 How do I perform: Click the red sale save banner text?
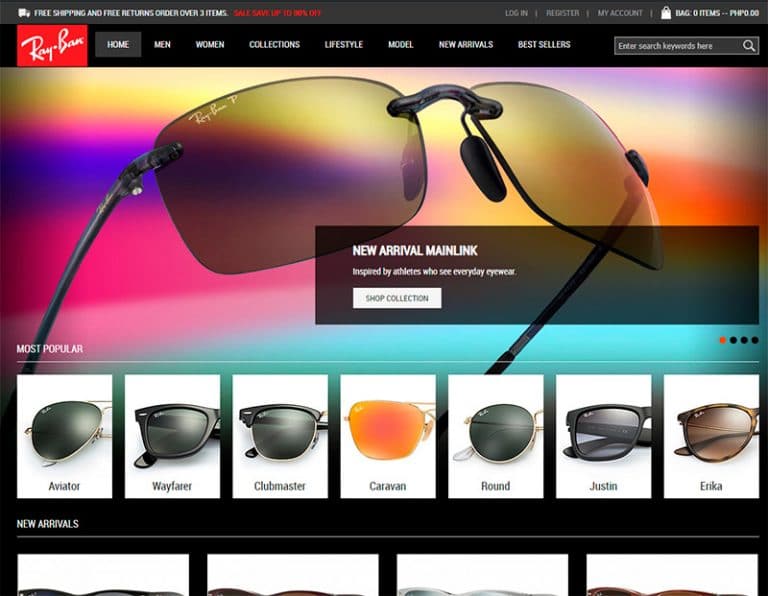click(277, 13)
